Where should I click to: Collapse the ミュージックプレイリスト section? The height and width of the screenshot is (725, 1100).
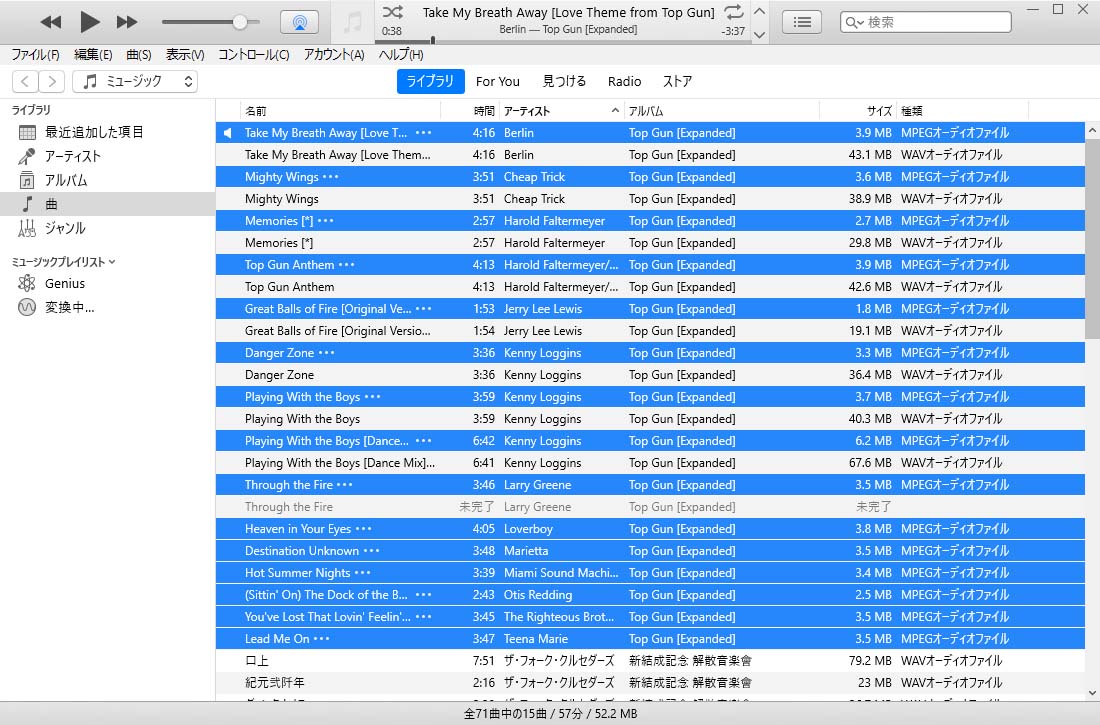112,262
